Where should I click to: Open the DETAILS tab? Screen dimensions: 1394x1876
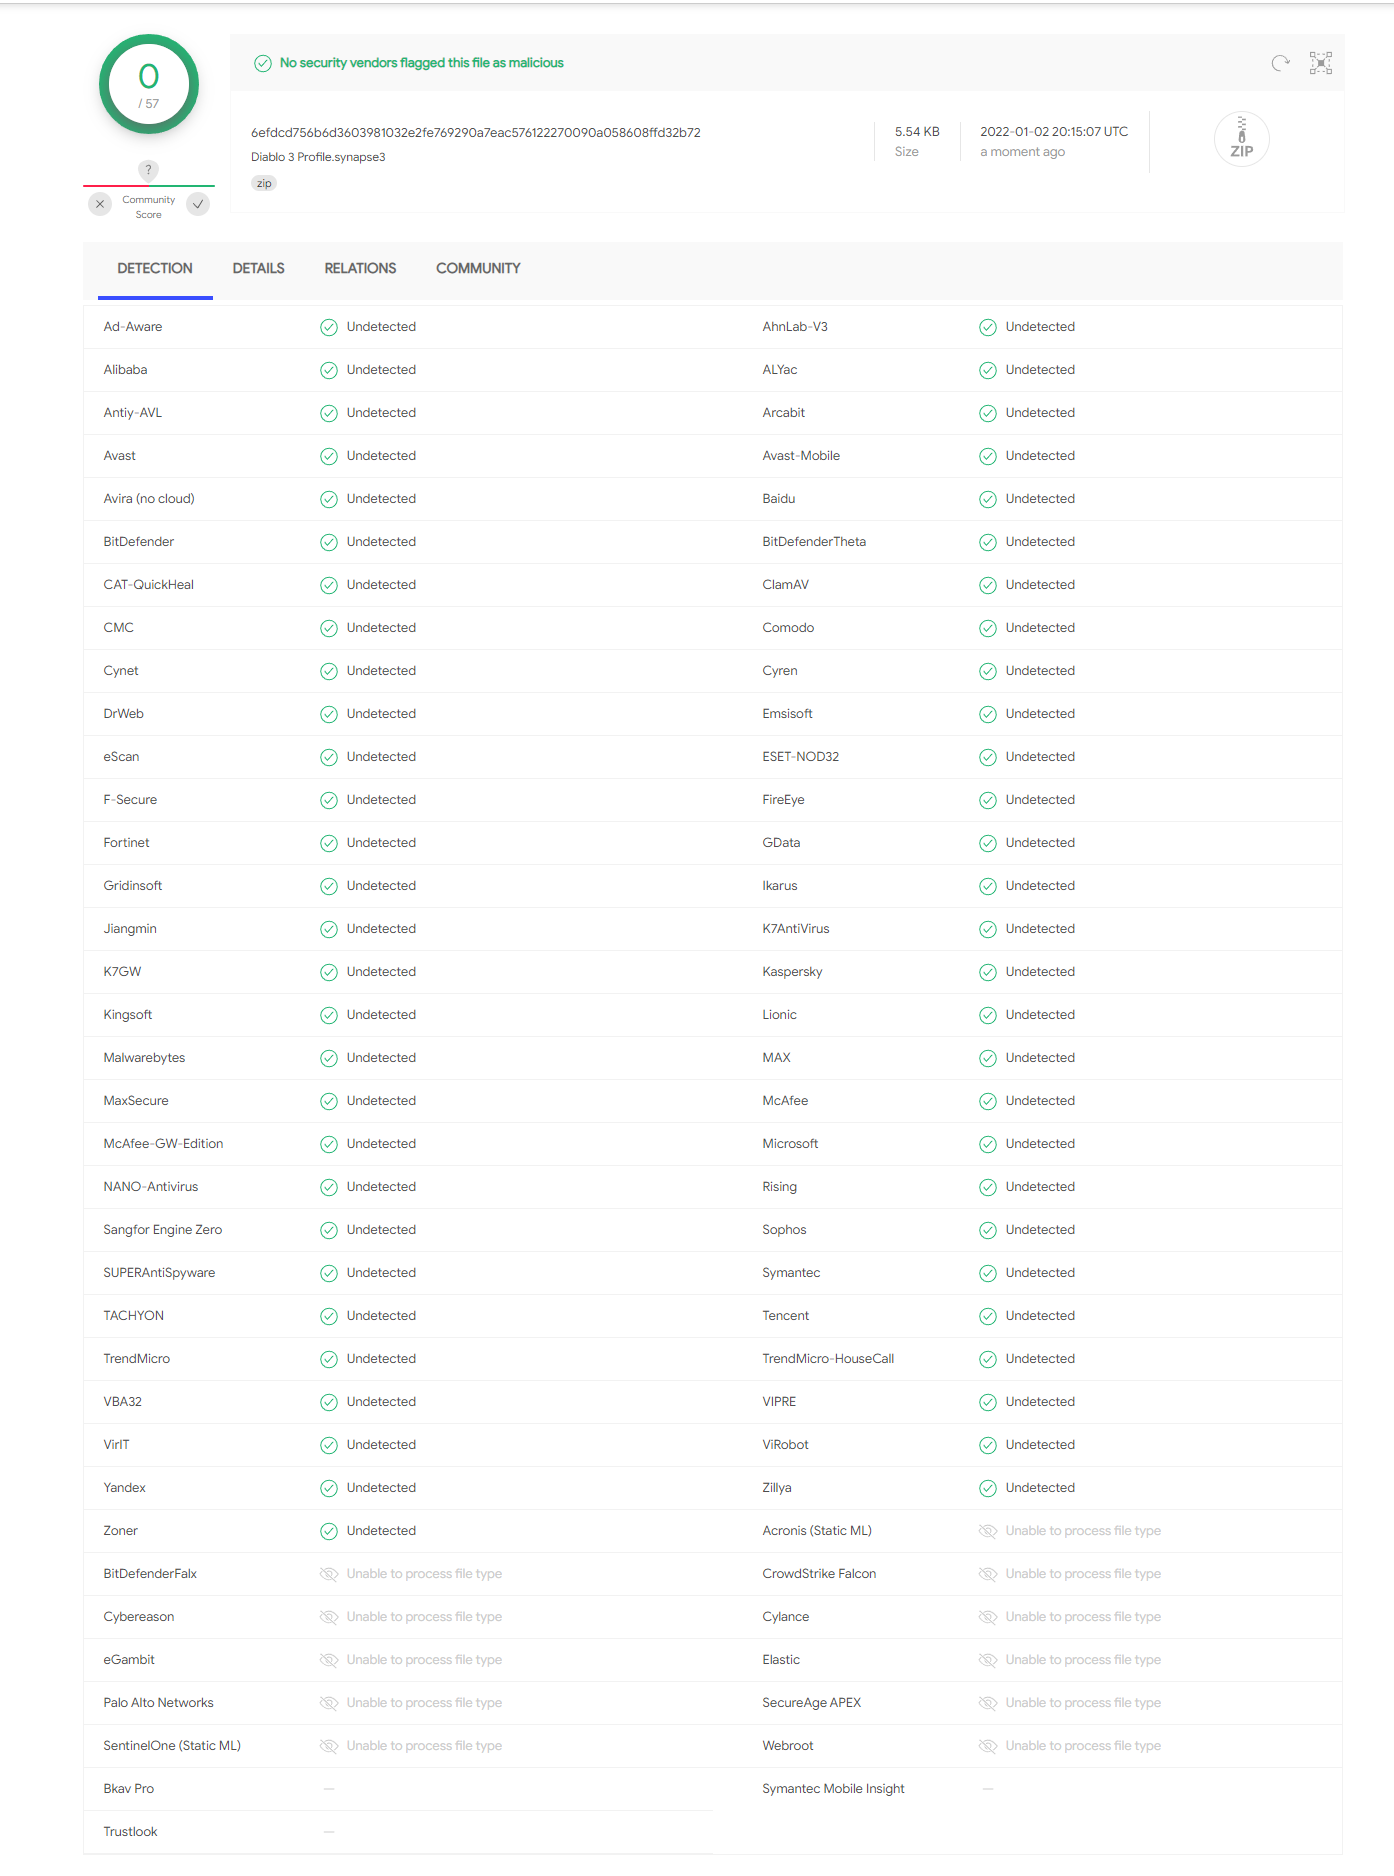point(259,268)
